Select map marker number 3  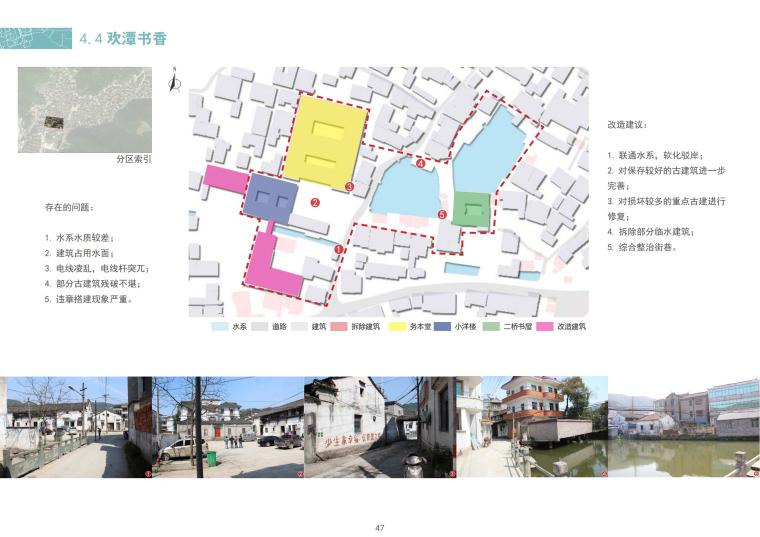pos(349,186)
